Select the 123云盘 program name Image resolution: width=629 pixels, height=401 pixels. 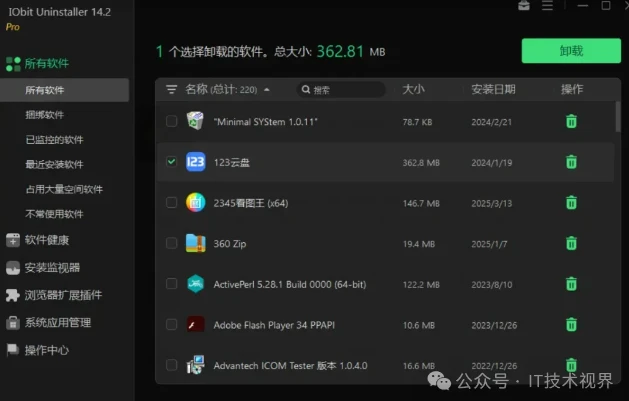tap(231, 162)
